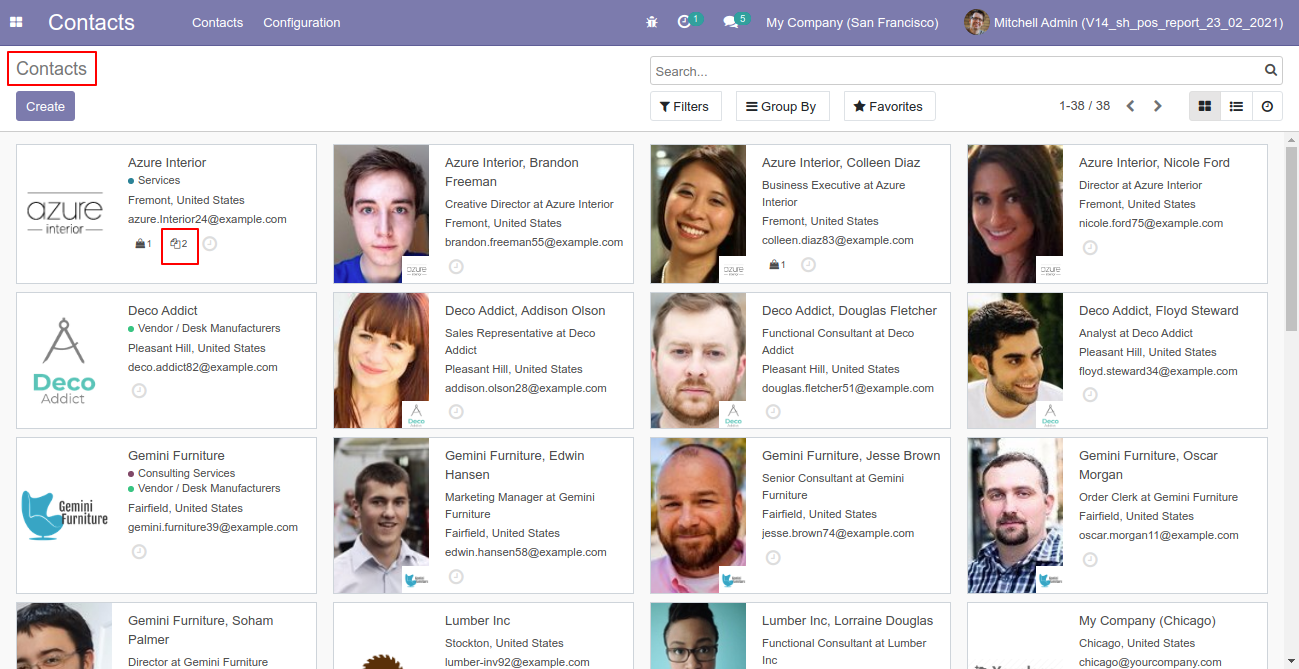The width and height of the screenshot is (1299, 669).
Task: Open Azure Interior company logo thumbnail
Action: (65, 213)
